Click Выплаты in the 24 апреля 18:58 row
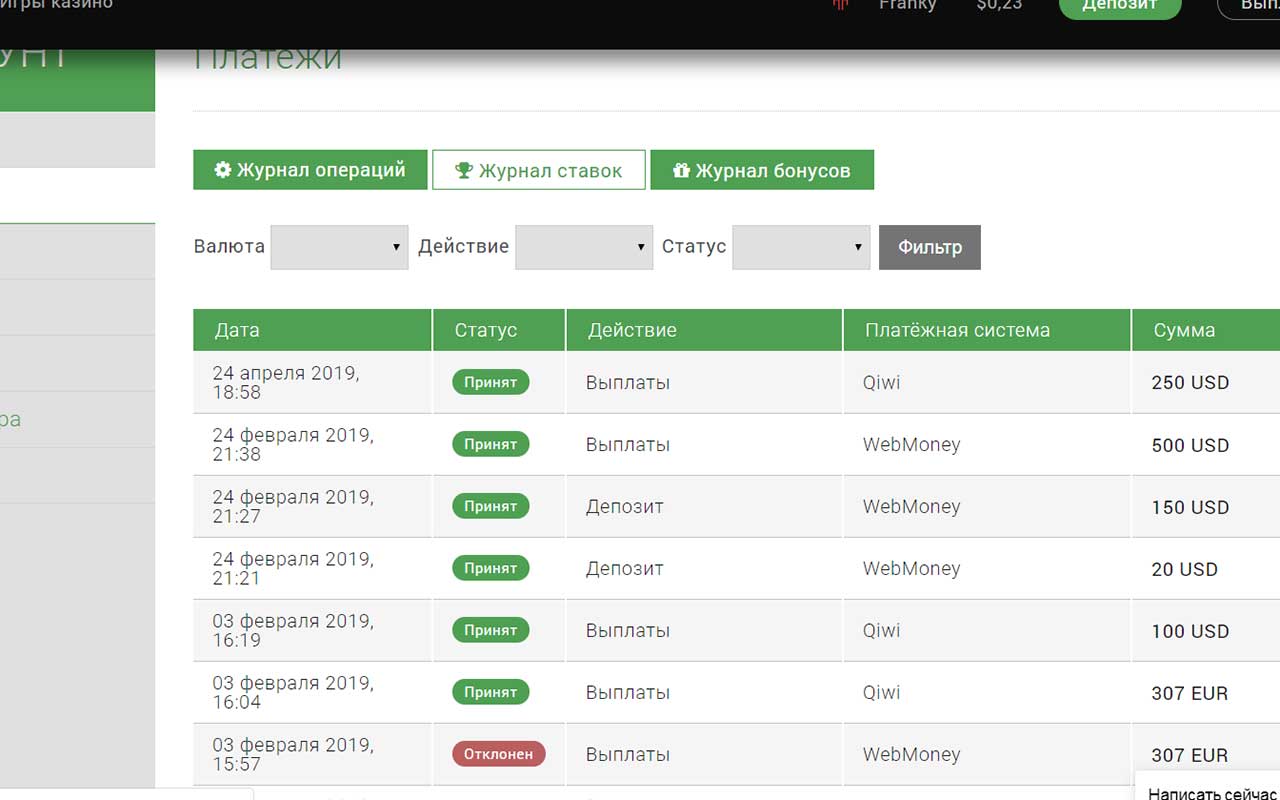 click(x=628, y=383)
